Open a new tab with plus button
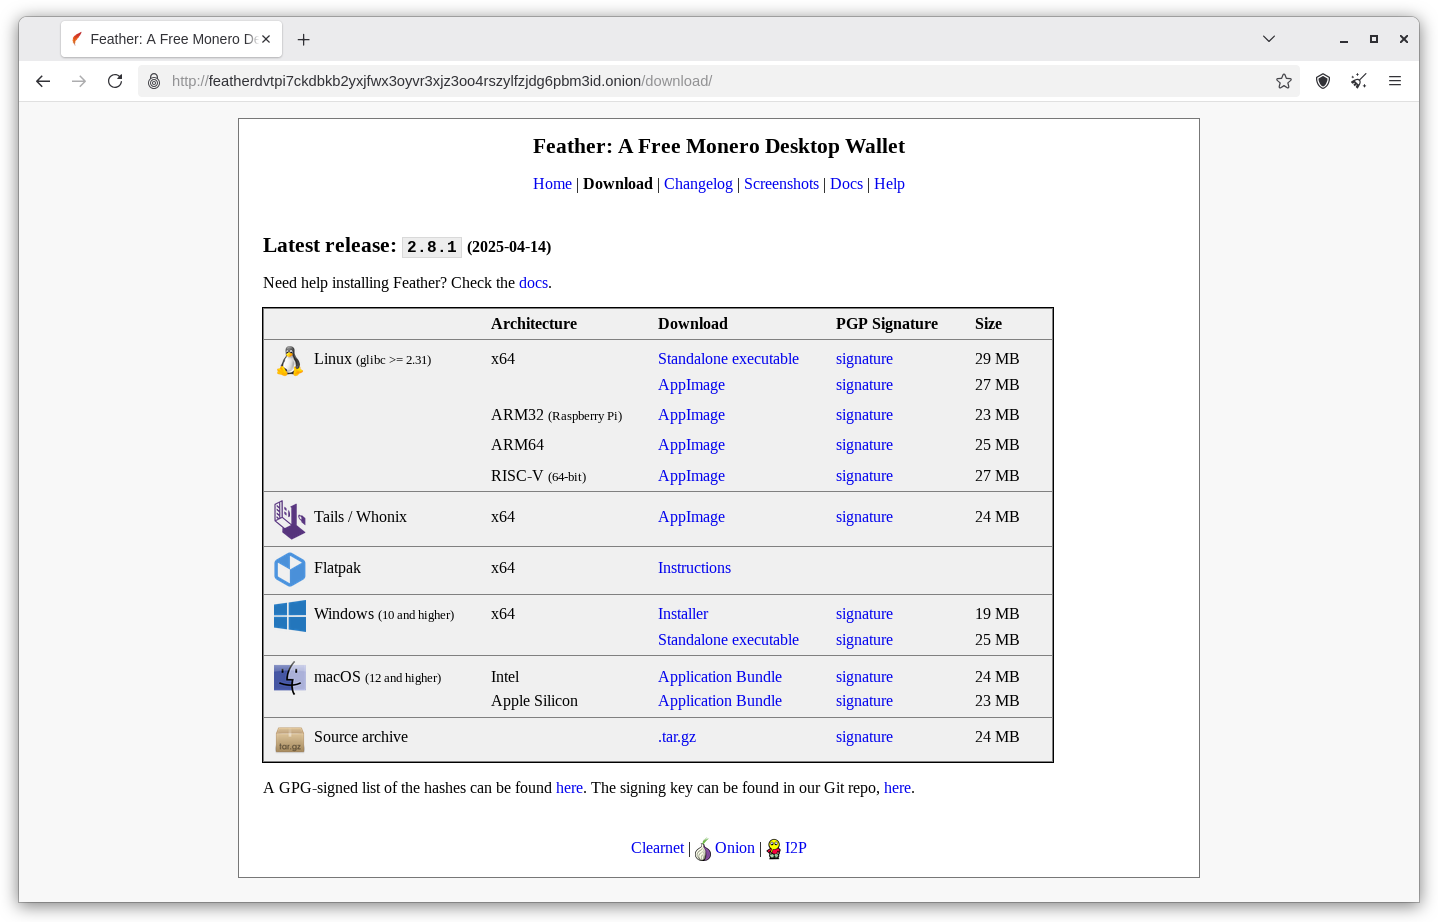The image size is (1438, 922). (x=304, y=39)
